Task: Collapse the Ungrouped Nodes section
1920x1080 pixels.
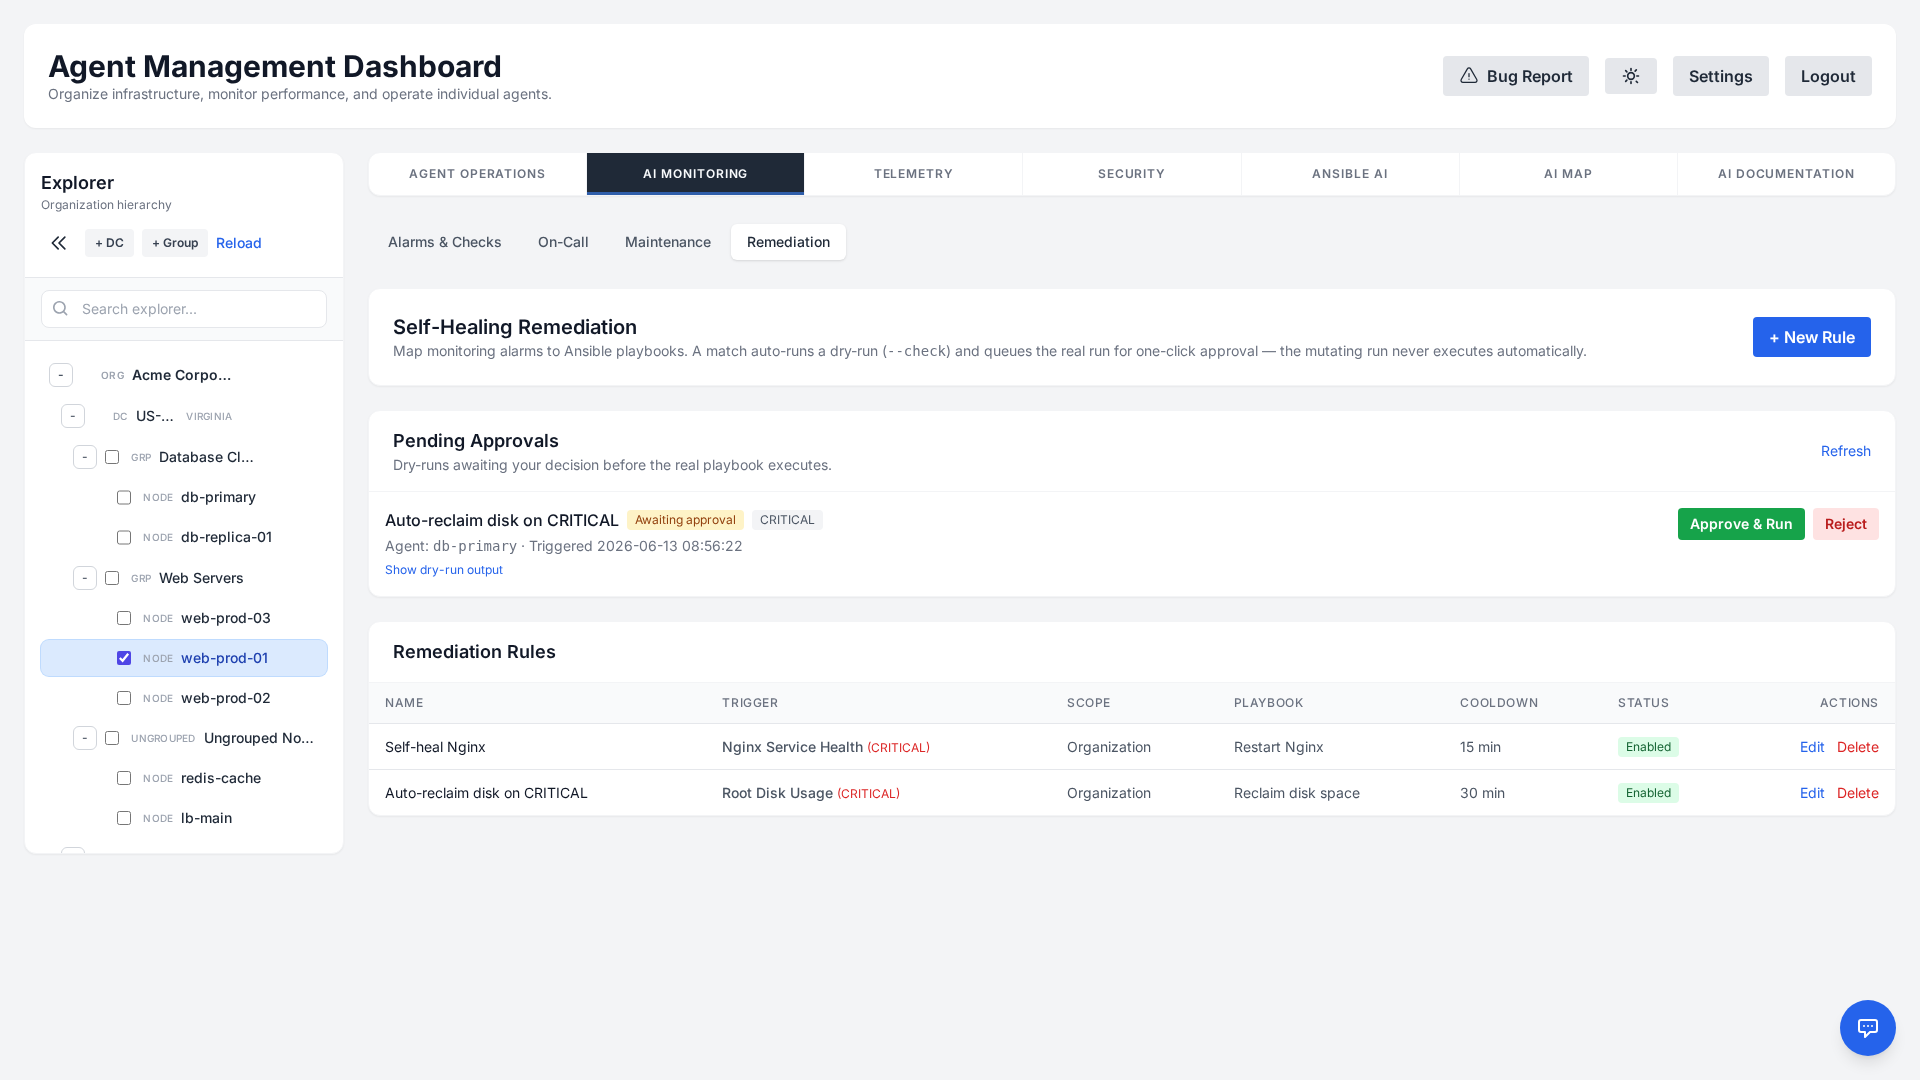Action: (85, 738)
